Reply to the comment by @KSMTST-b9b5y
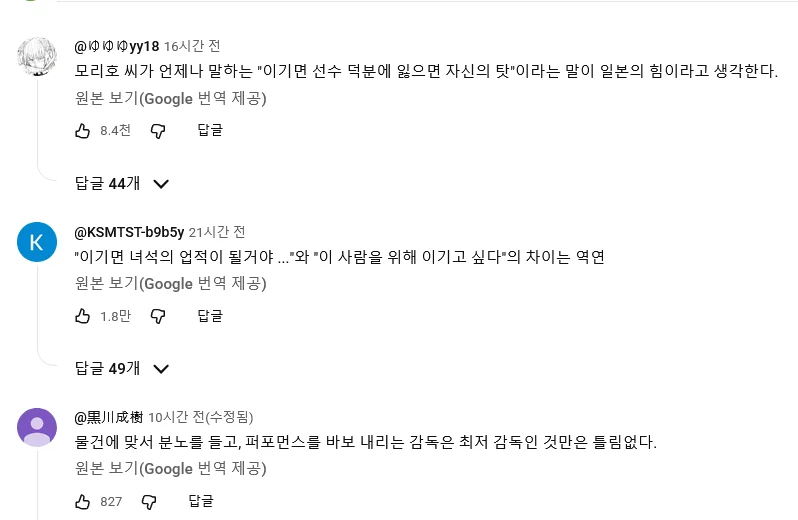The image size is (798, 520). click(210, 315)
